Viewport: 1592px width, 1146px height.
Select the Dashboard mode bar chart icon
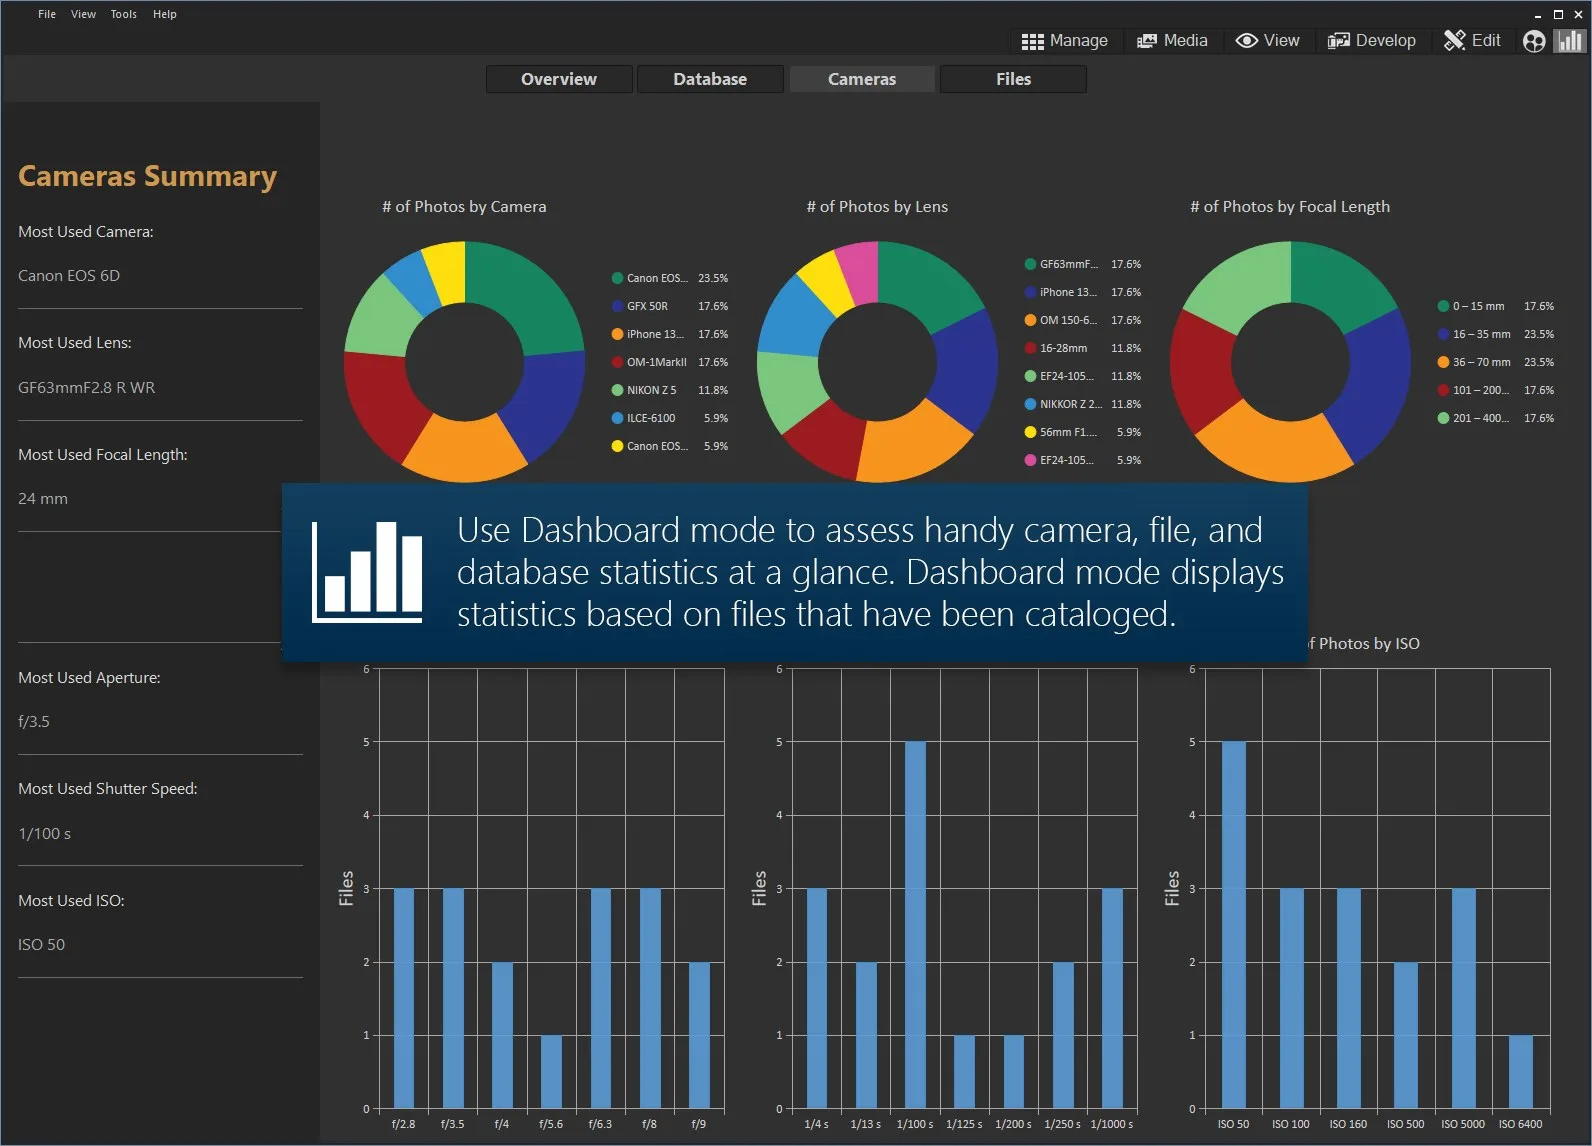click(1571, 41)
